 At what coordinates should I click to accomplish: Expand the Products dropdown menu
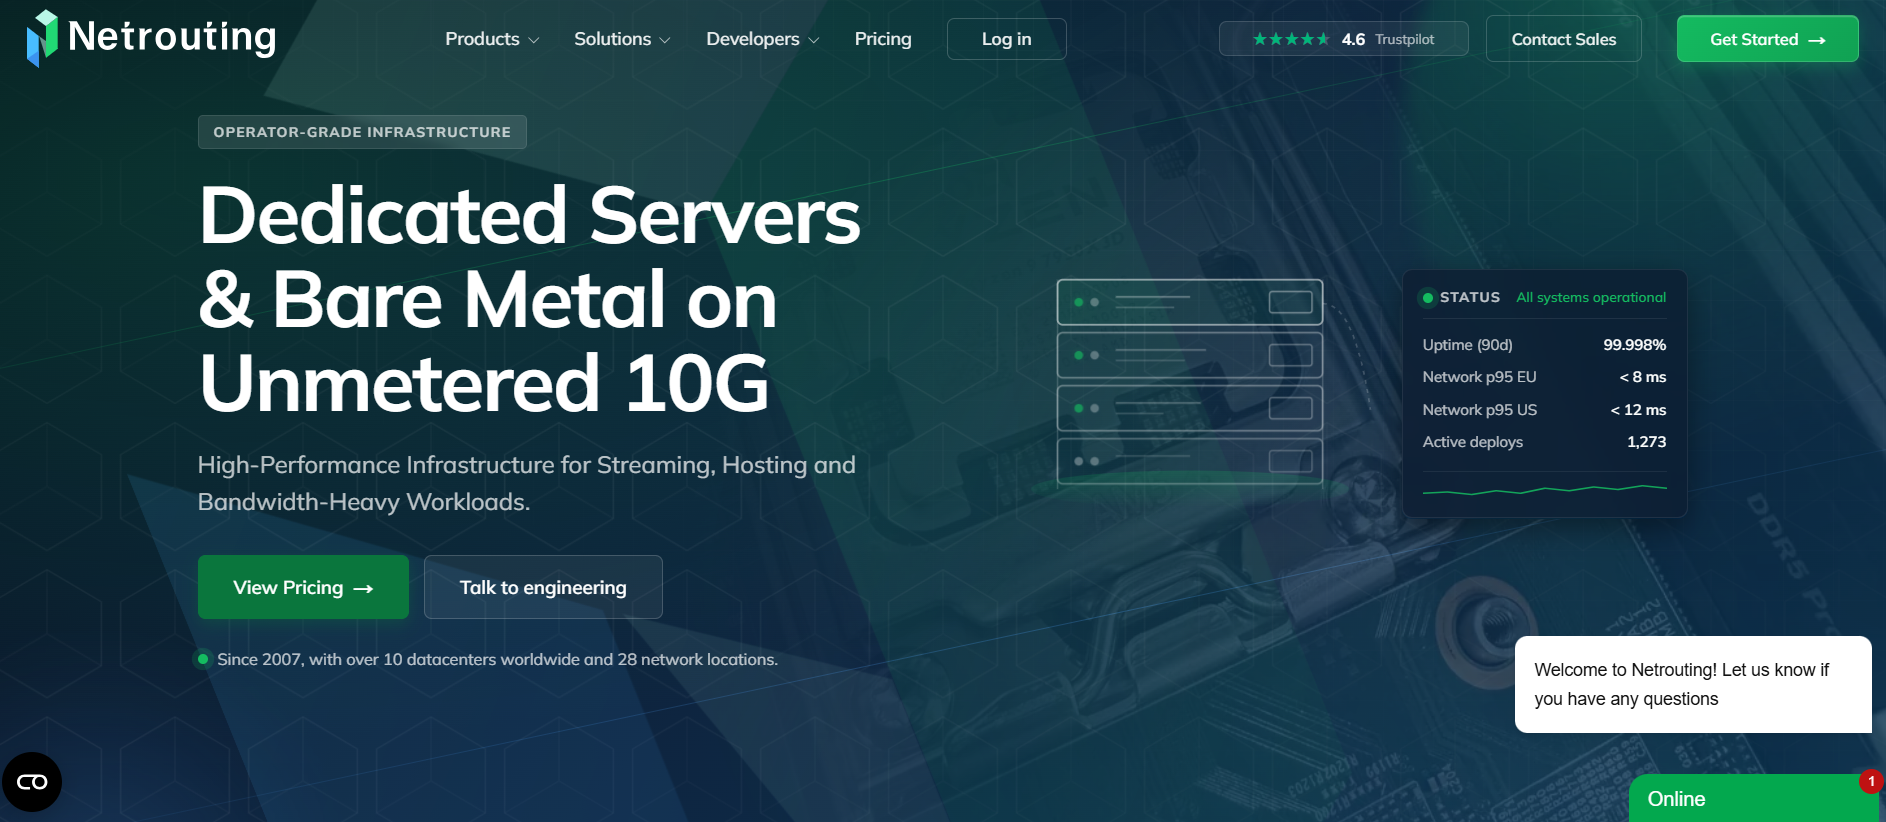(x=492, y=39)
